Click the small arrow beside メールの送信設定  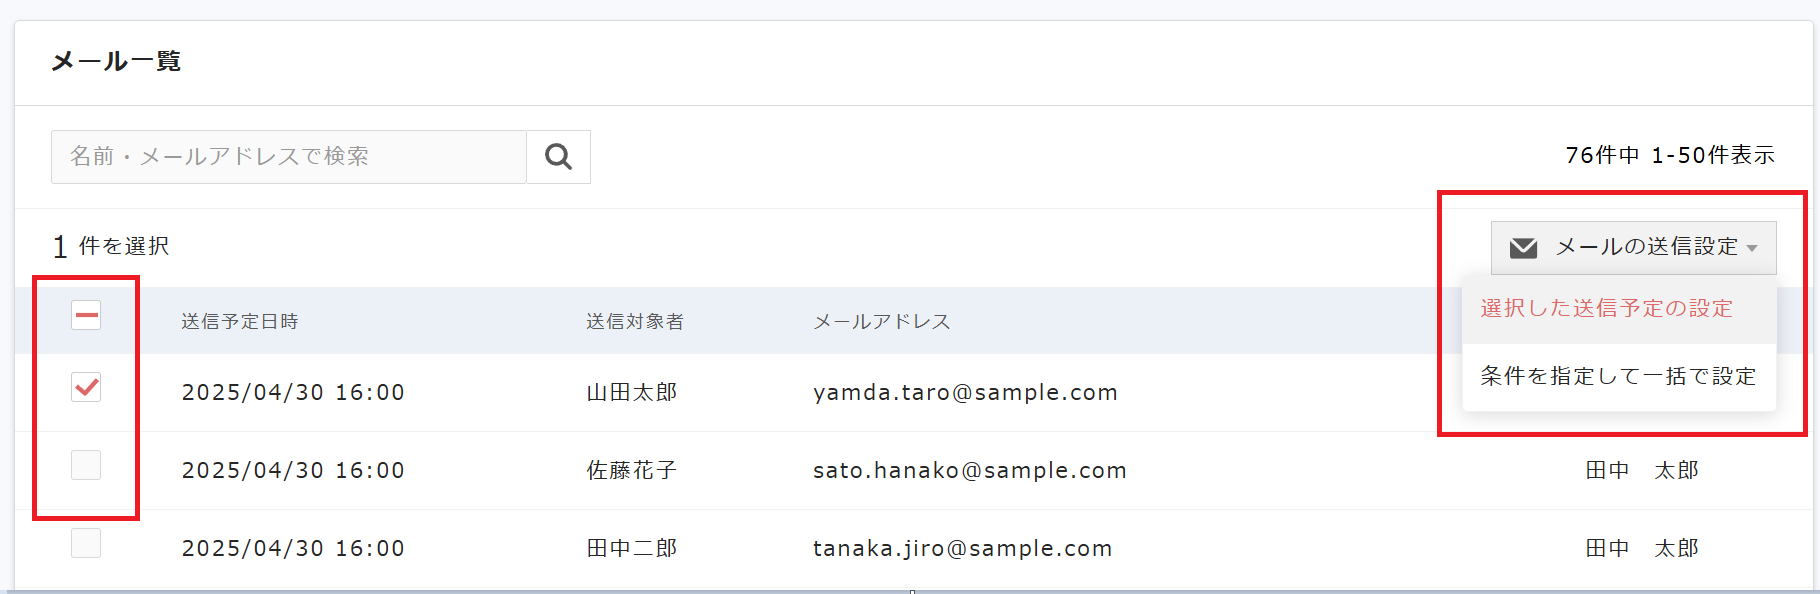[1752, 248]
